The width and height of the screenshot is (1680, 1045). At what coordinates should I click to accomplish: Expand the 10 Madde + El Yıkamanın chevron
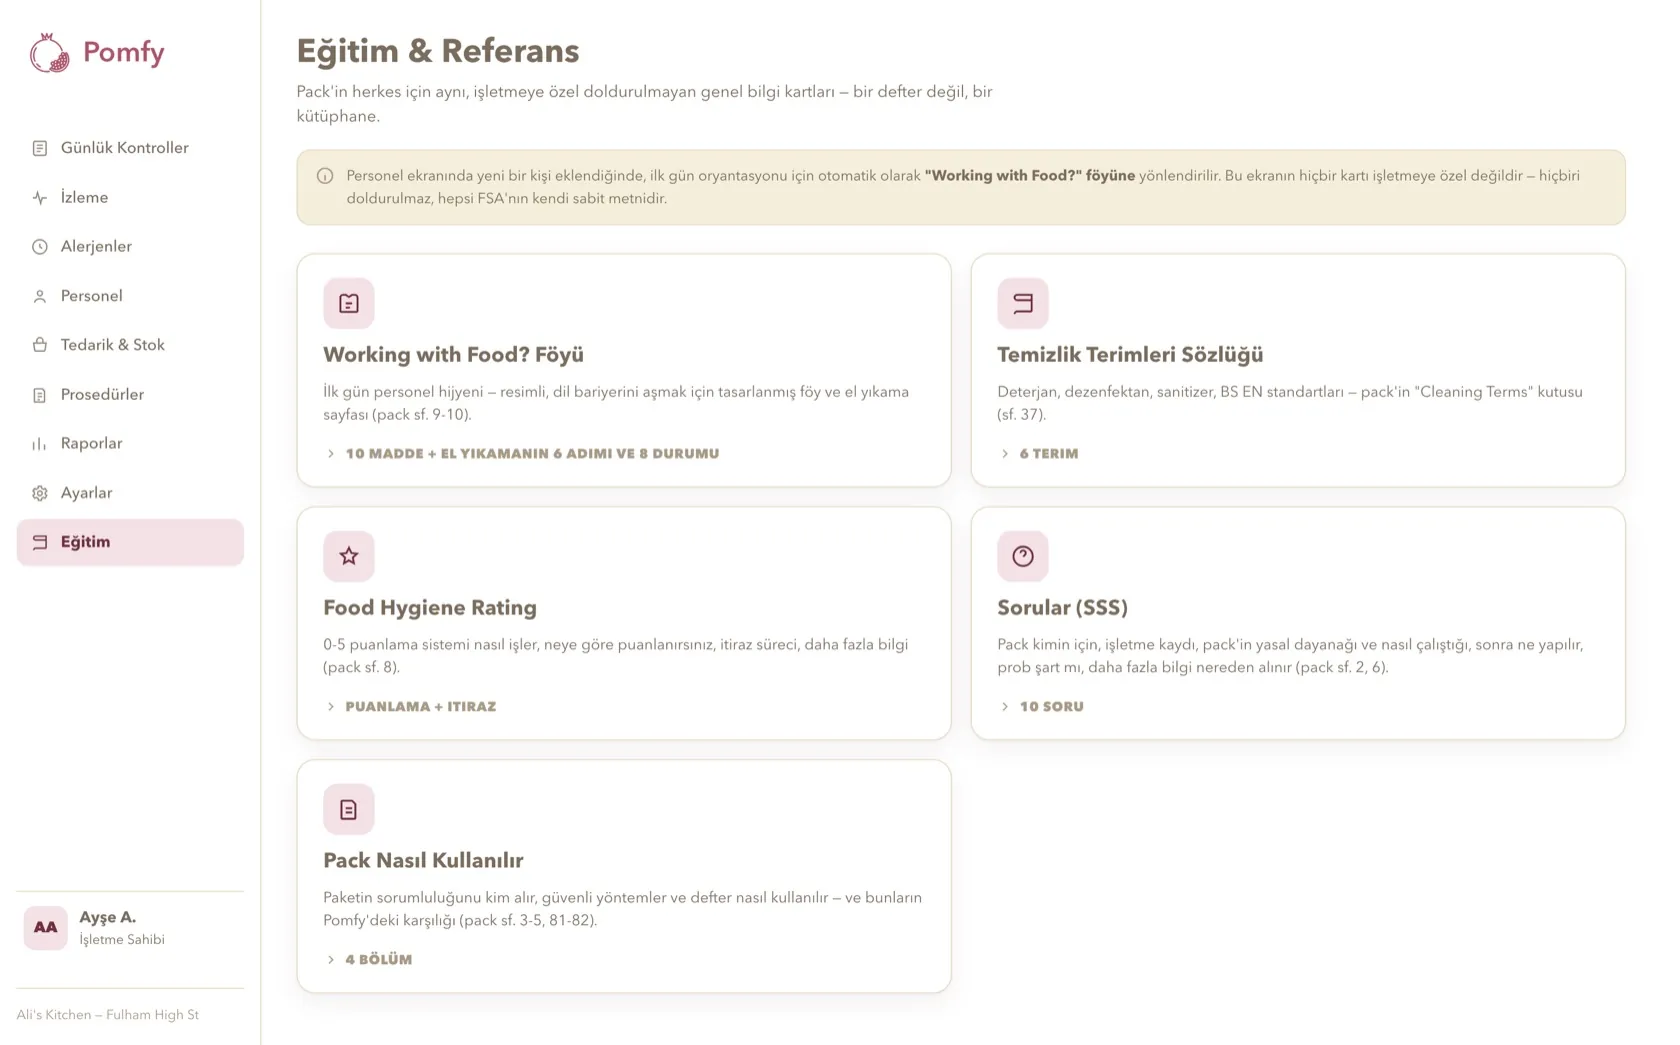pos(331,454)
